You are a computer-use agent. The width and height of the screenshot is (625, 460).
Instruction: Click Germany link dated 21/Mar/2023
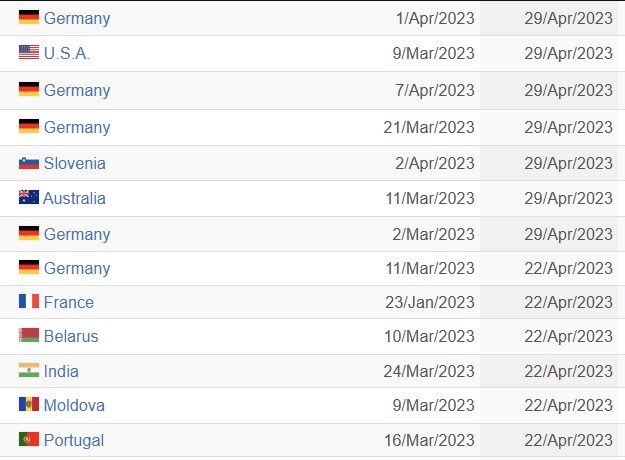click(x=77, y=128)
